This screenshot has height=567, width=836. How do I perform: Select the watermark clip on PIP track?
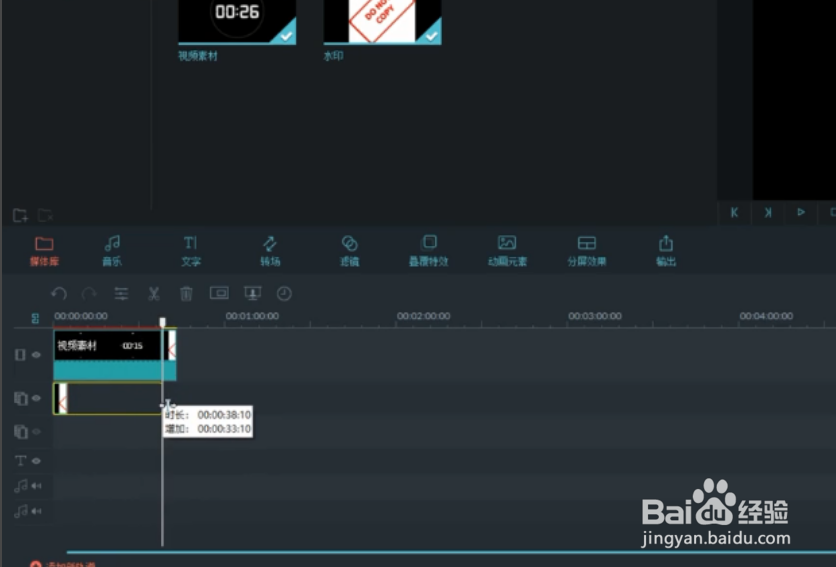[x=107, y=398]
